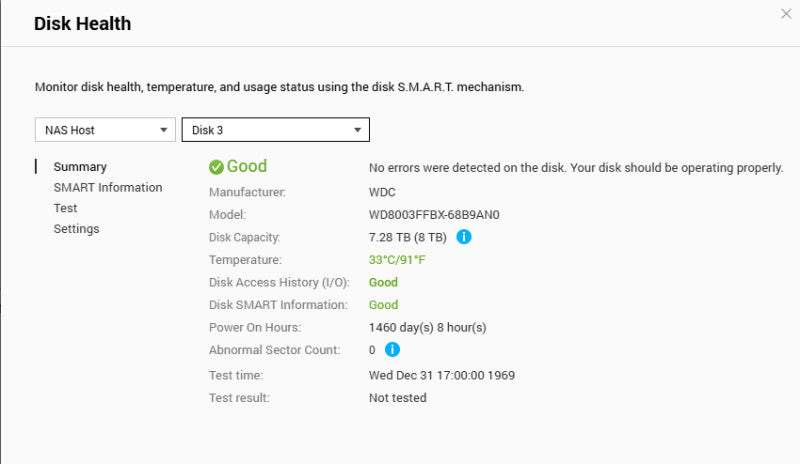Click the Power On Hours label
This screenshot has width=800, height=464.
click(255, 327)
